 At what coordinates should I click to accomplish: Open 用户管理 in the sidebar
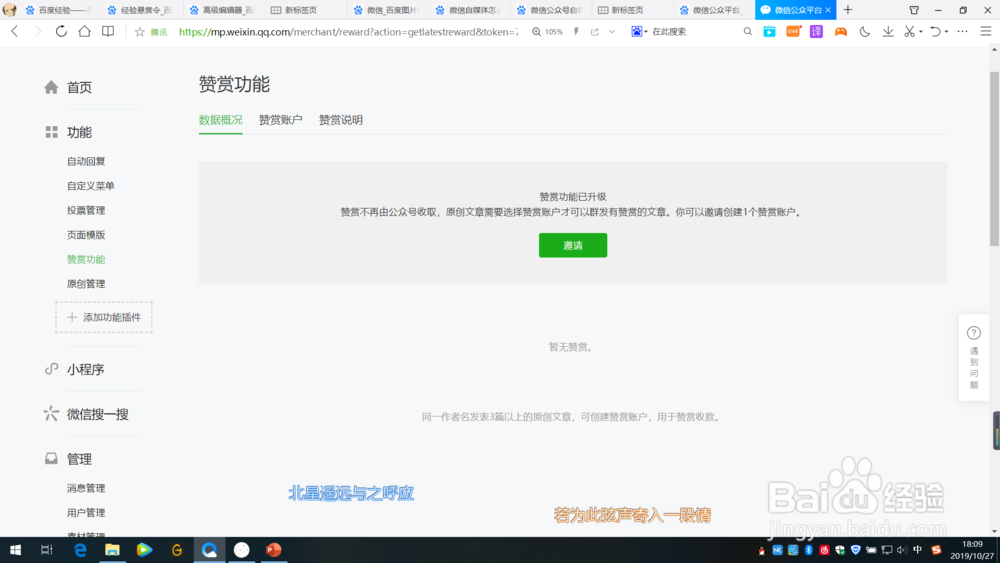(x=86, y=513)
